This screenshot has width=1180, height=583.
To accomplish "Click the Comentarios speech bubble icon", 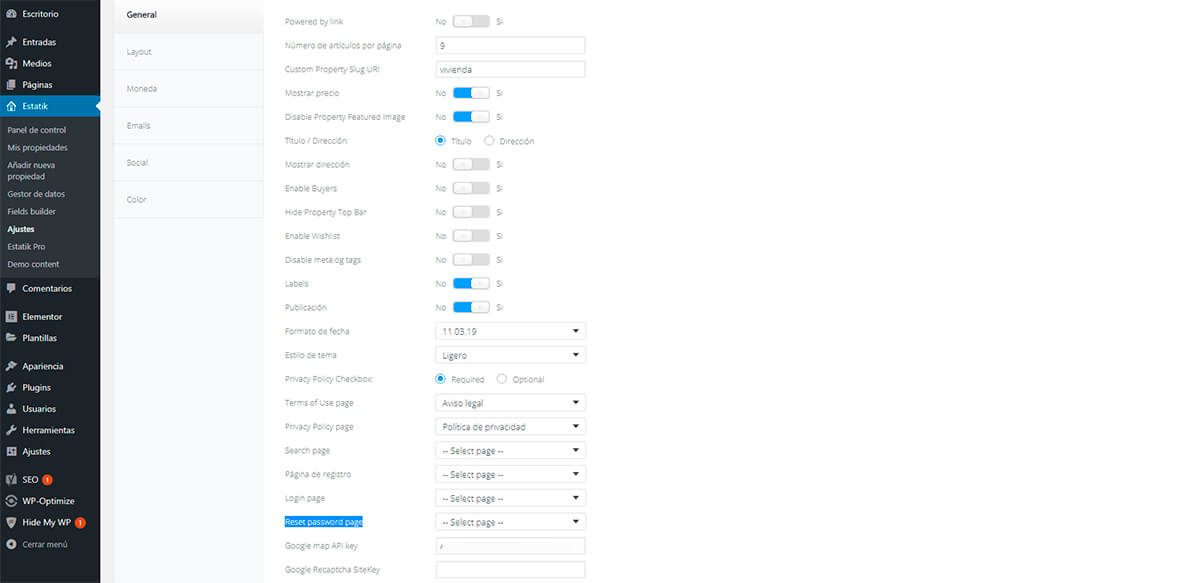I will pos(11,288).
